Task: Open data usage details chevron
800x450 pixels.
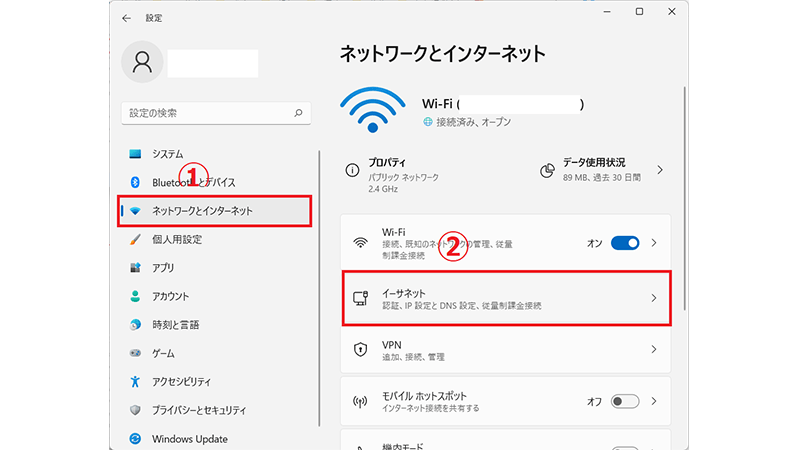Action: point(660,171)
